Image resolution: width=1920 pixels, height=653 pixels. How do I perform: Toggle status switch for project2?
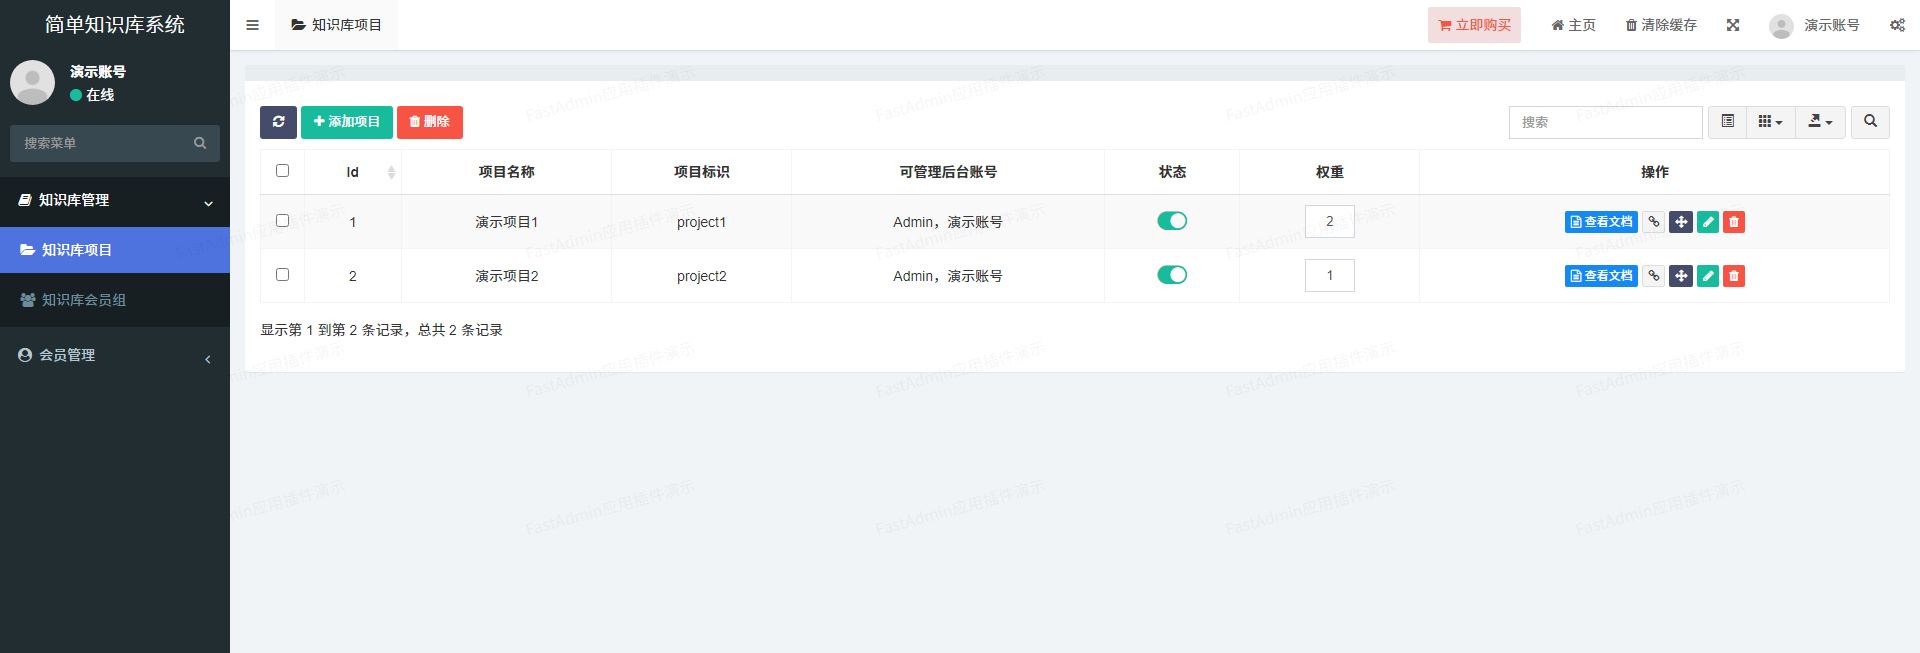pyautogui.click(x=1172, y=275)
